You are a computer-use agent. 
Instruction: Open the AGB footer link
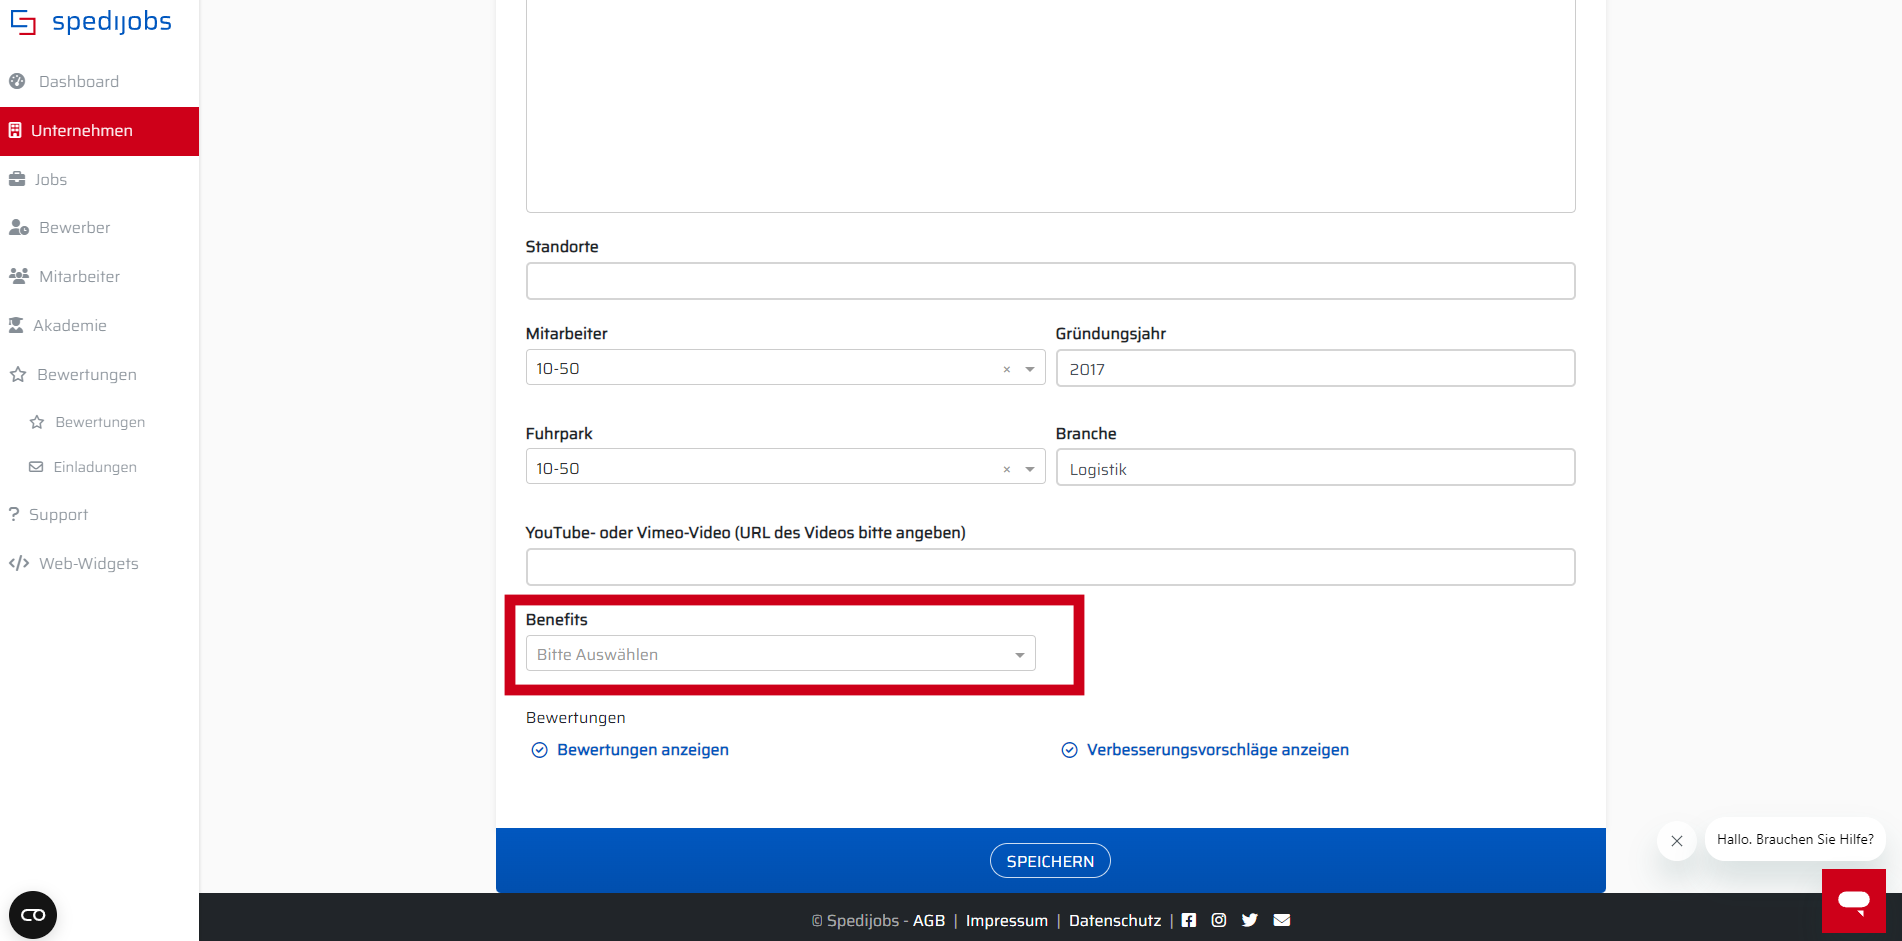click(x=929, y=920)
